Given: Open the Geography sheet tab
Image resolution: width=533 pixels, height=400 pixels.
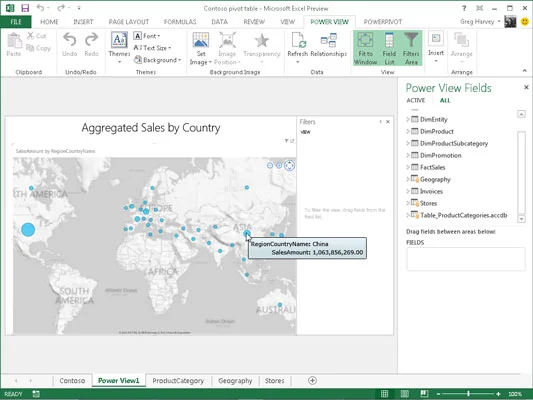Looking at the screenshot, I should pyautogui.click(x=235, y=381).
